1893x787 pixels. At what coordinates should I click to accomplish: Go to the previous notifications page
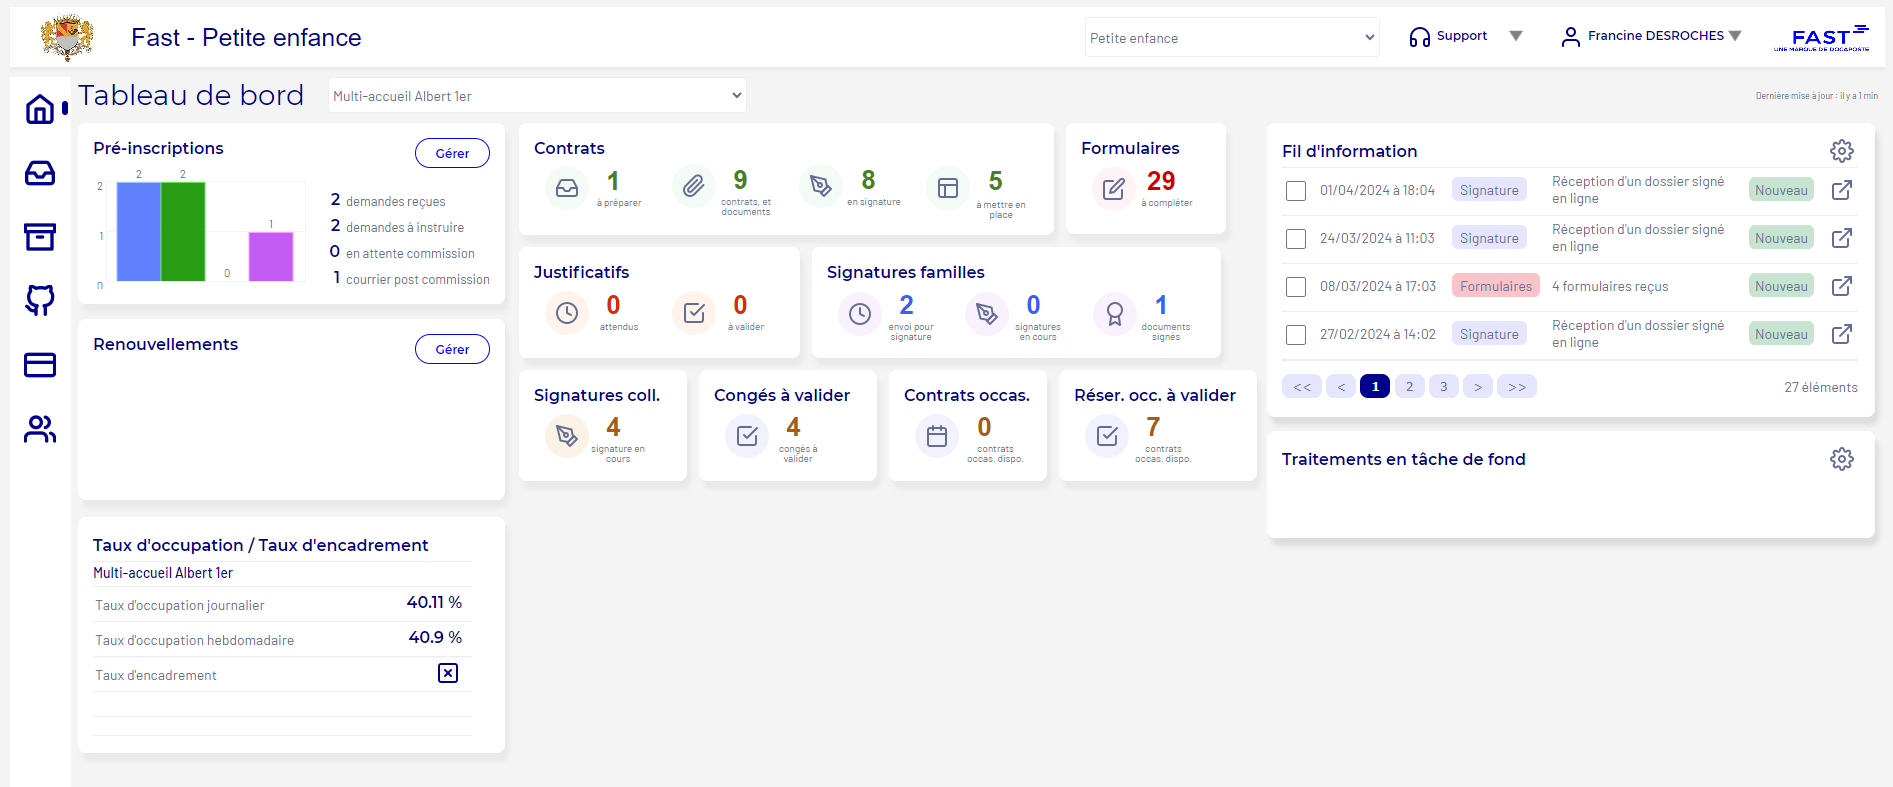point(1341,387)
